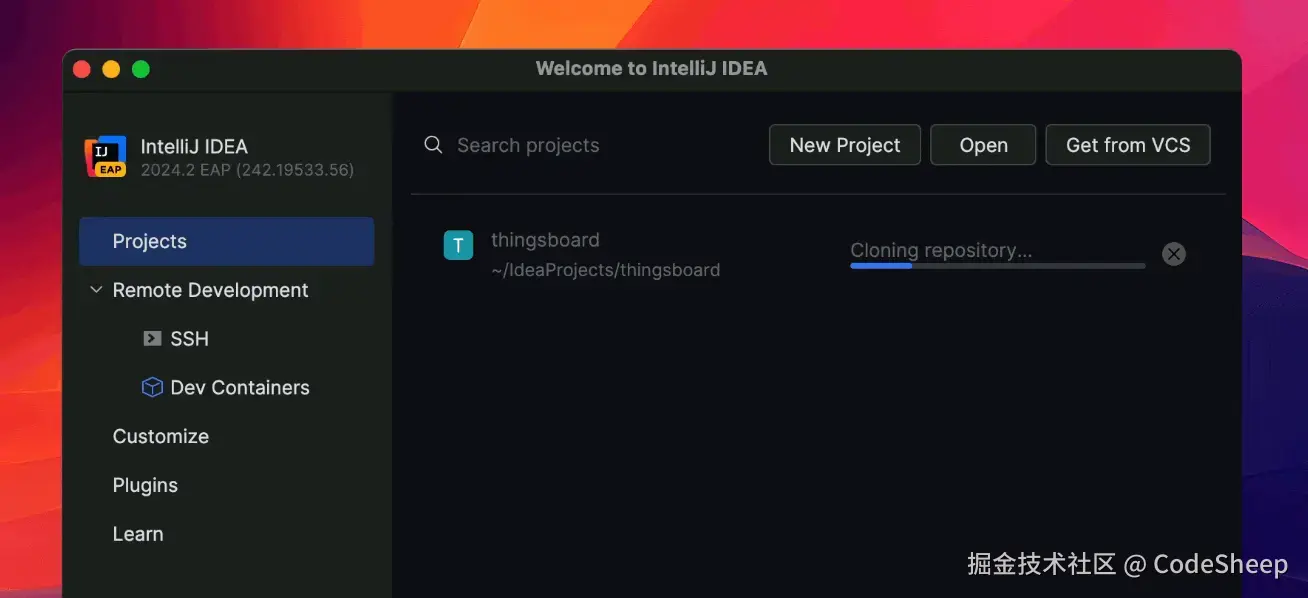
Task: Click the IntelliJ IDEA EAP logo icon
Action: point(106,156)
